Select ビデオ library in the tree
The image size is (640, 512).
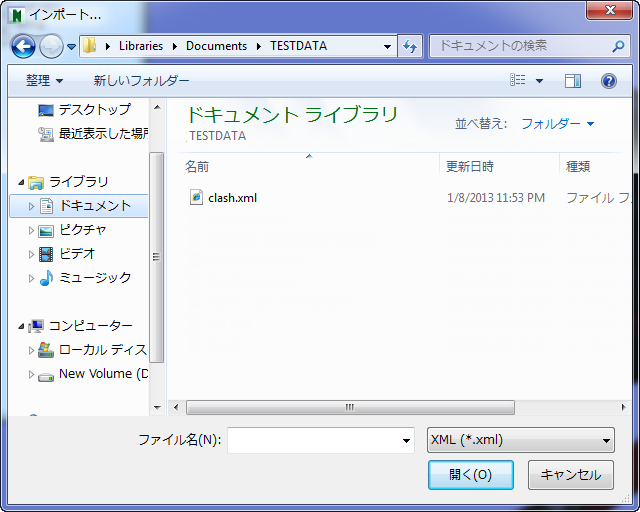coord(77,254)
